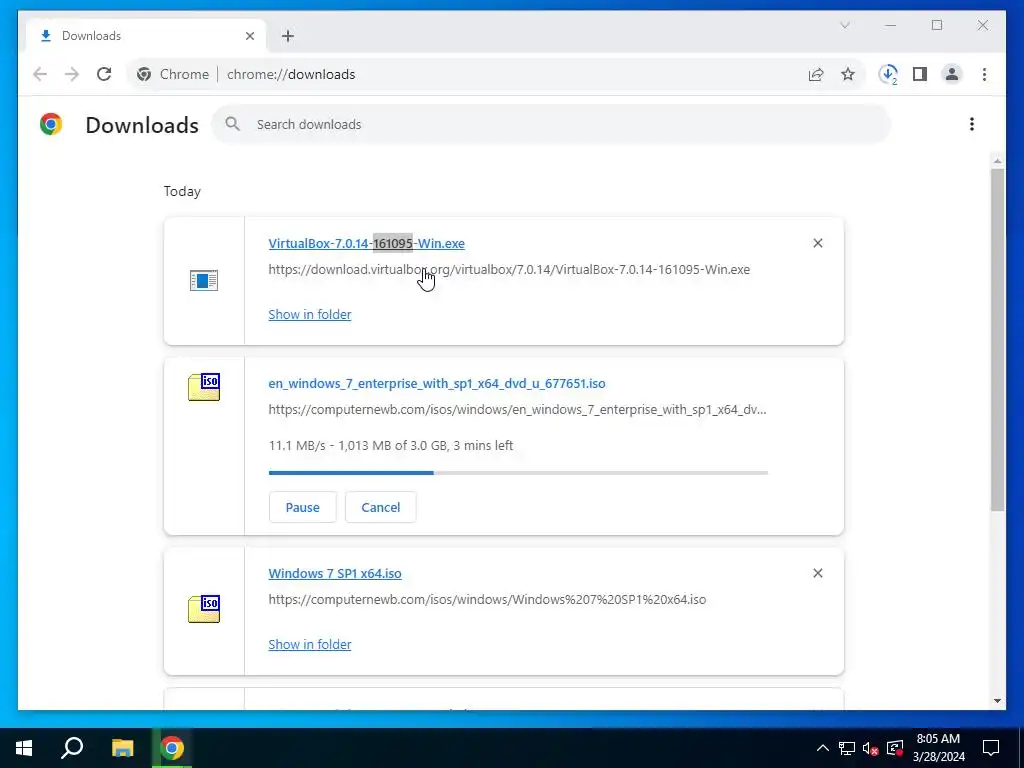
Task: Remove VirtualBox download from list
Action: [818, 243]
